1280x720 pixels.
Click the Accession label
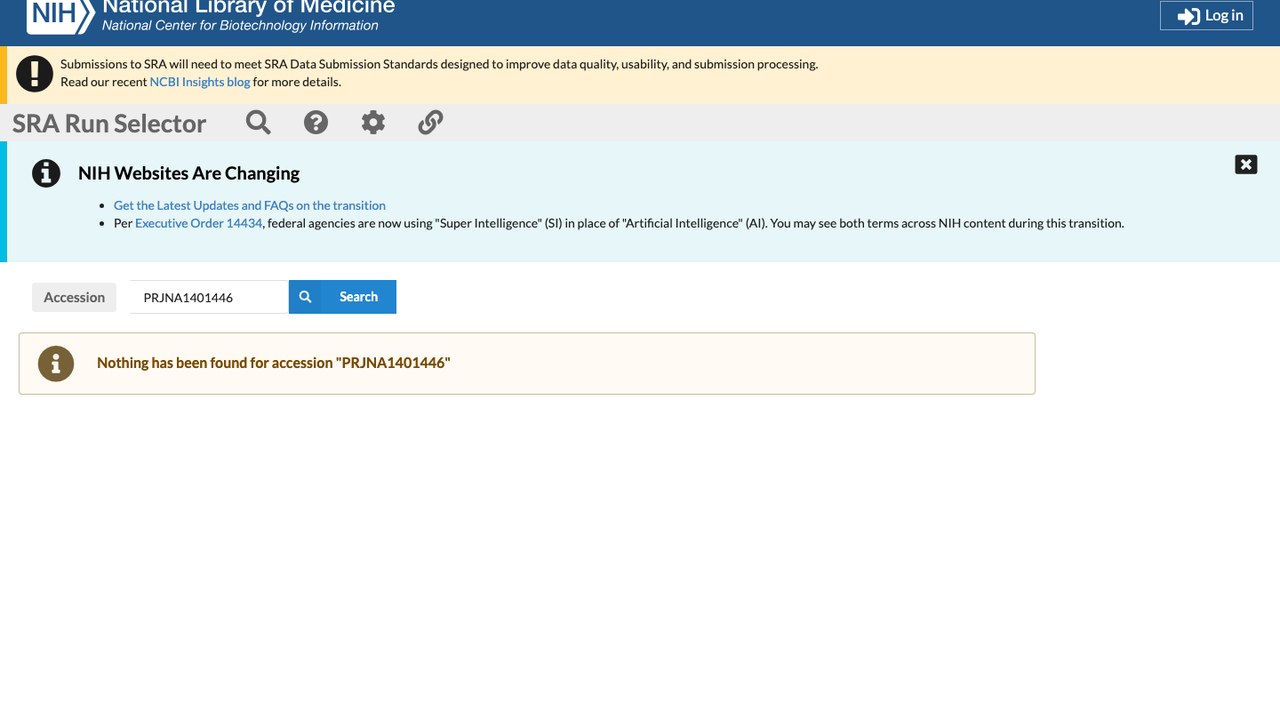point(74,297)
